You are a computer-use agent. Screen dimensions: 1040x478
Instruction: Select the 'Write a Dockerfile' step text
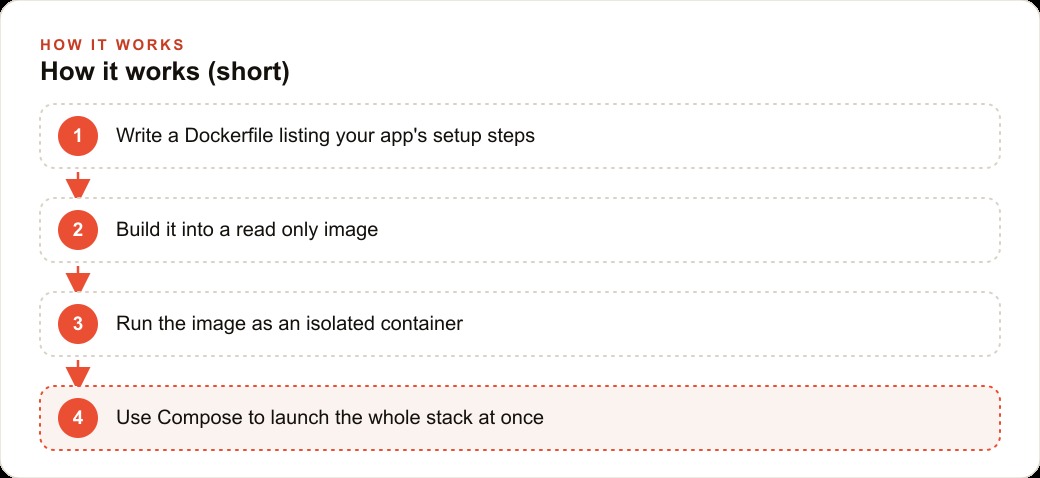pyautogui.click(x=325, y=136)
